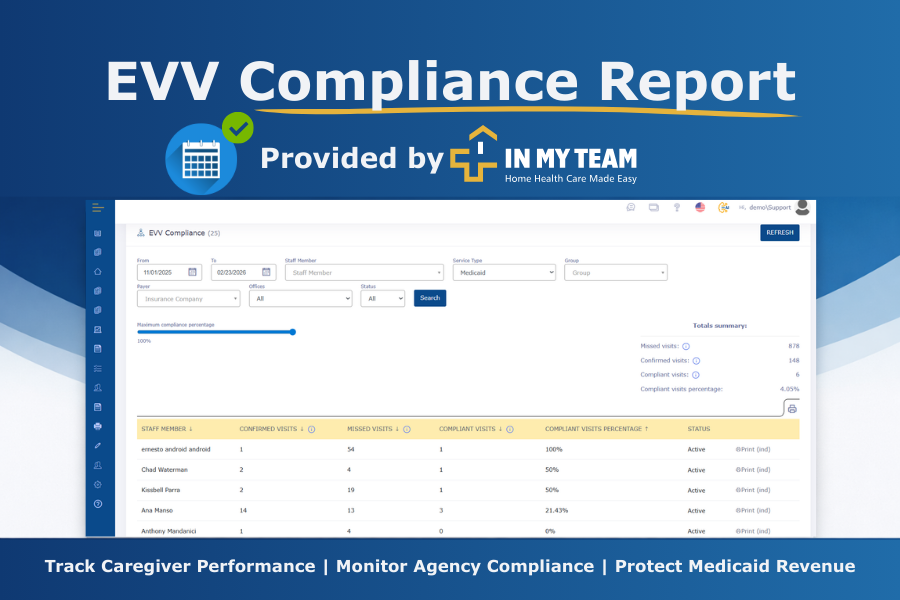Expand the Service Type Medicaid dropdown

503,272
